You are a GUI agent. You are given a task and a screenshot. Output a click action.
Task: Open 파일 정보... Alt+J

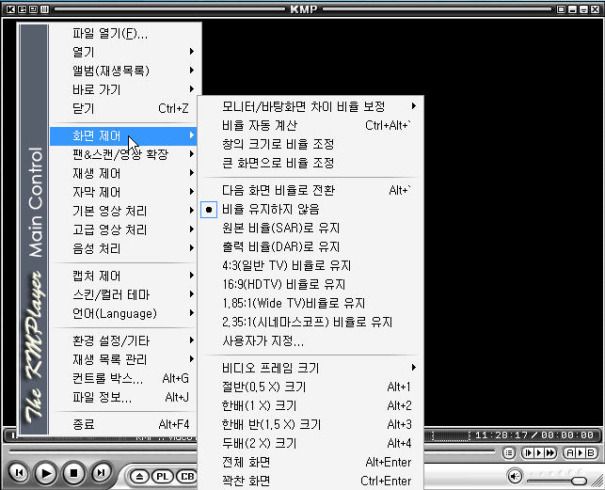(123, 397)
